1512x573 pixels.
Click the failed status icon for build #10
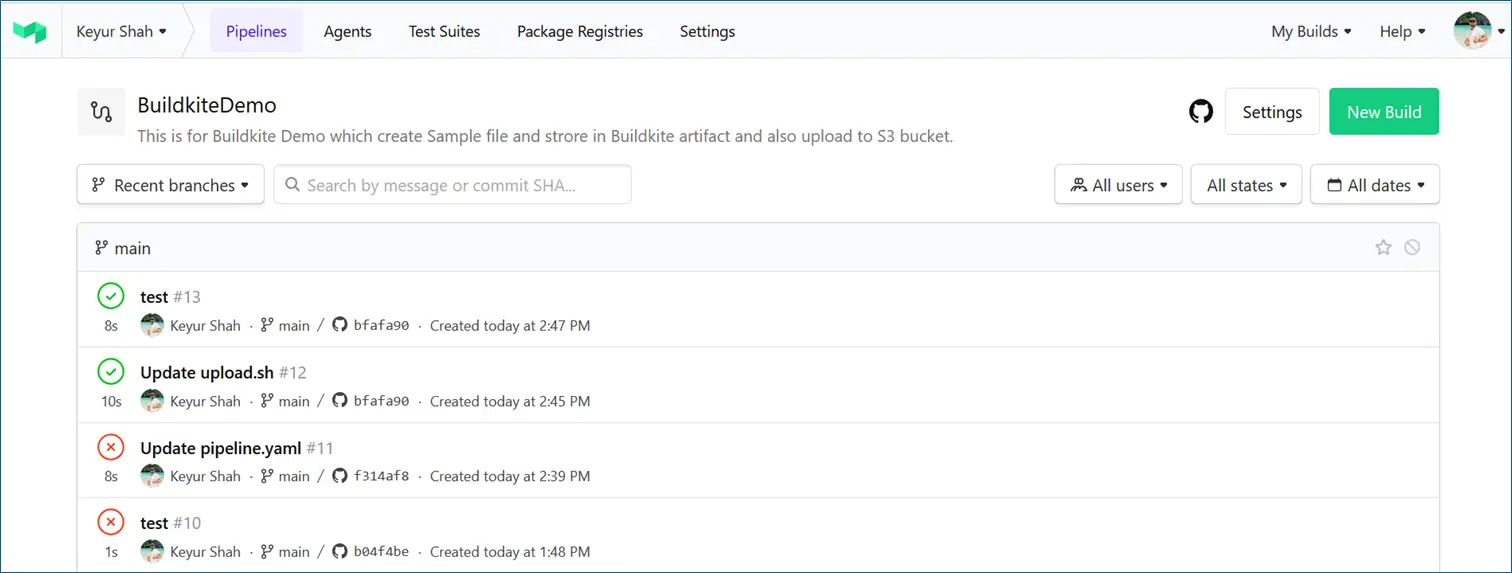pyautogui.click(x=111, y=522)
